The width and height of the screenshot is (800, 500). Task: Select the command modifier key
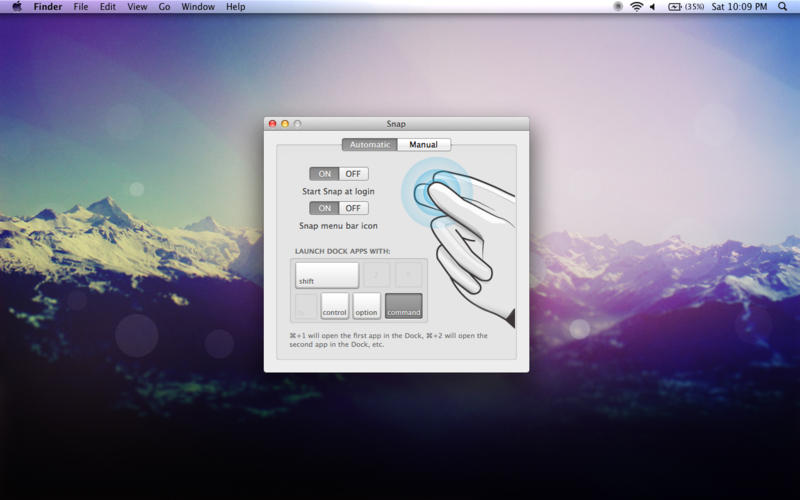(404, 306)
